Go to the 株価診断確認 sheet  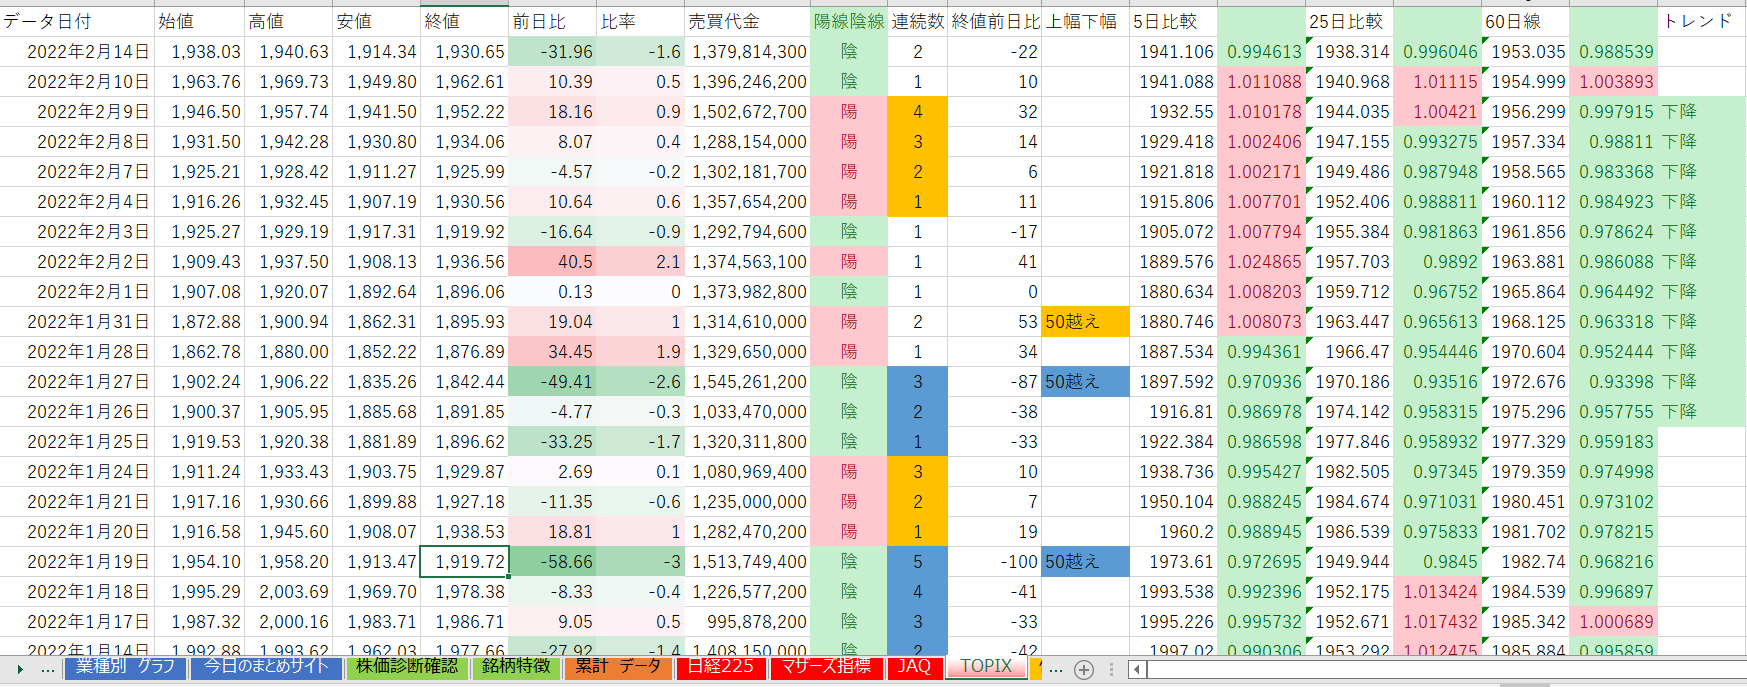407,666
